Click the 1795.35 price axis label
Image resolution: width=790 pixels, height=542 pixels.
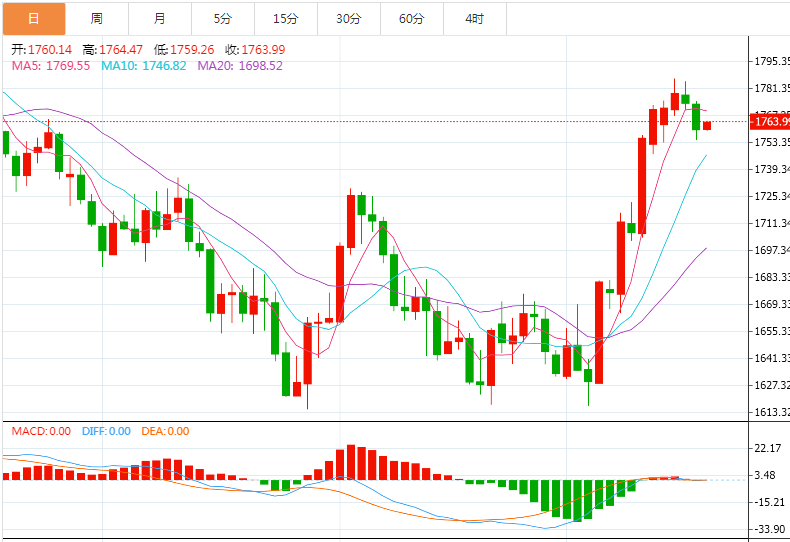pos(771,61)
